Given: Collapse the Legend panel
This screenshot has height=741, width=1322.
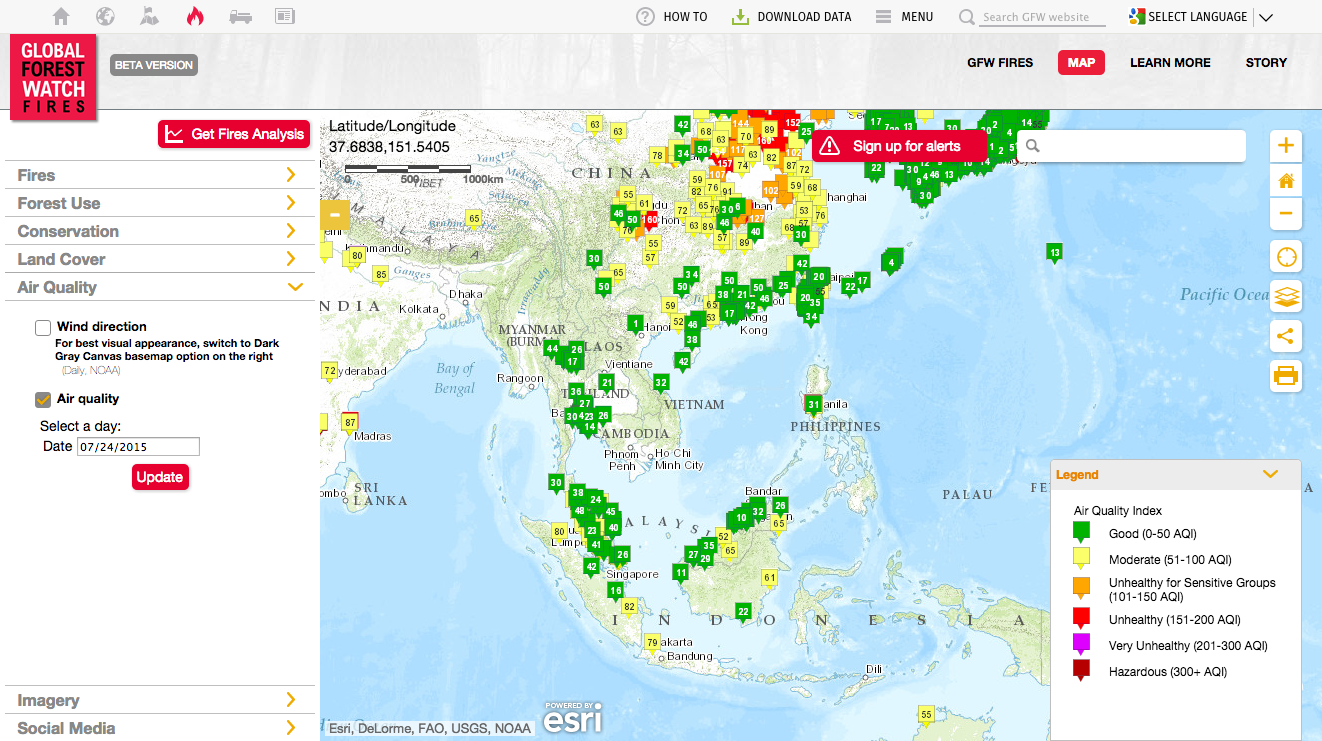Looking at the screenshot, I should 1270,475.
